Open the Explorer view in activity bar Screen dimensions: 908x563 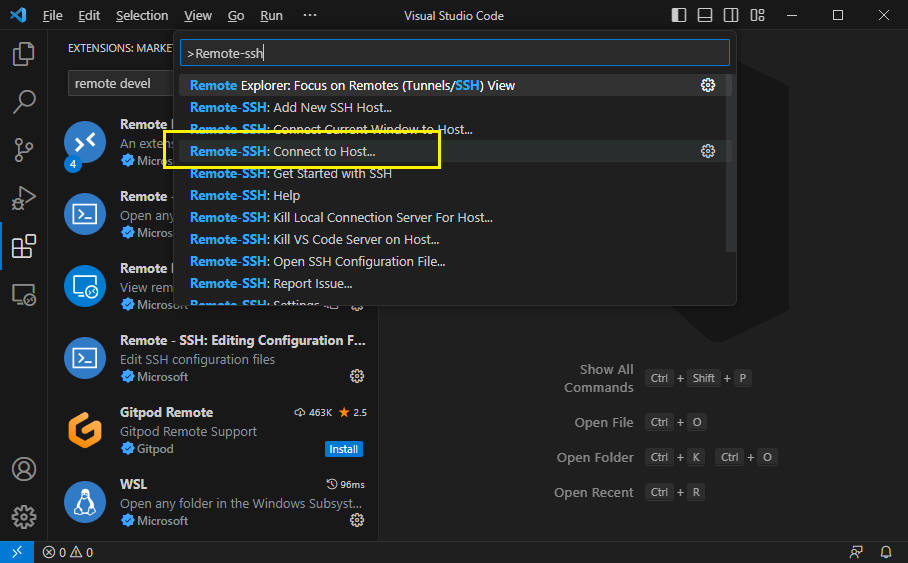pos(24,54)
